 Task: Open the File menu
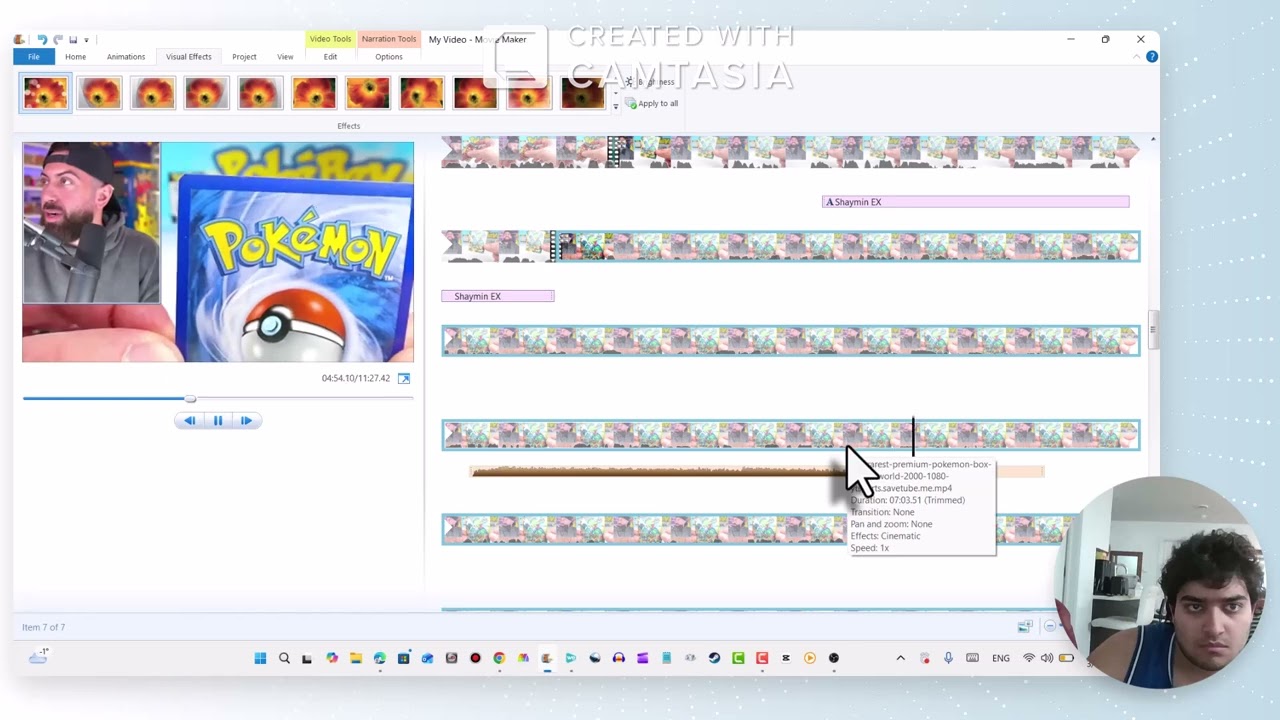point(34,57)
